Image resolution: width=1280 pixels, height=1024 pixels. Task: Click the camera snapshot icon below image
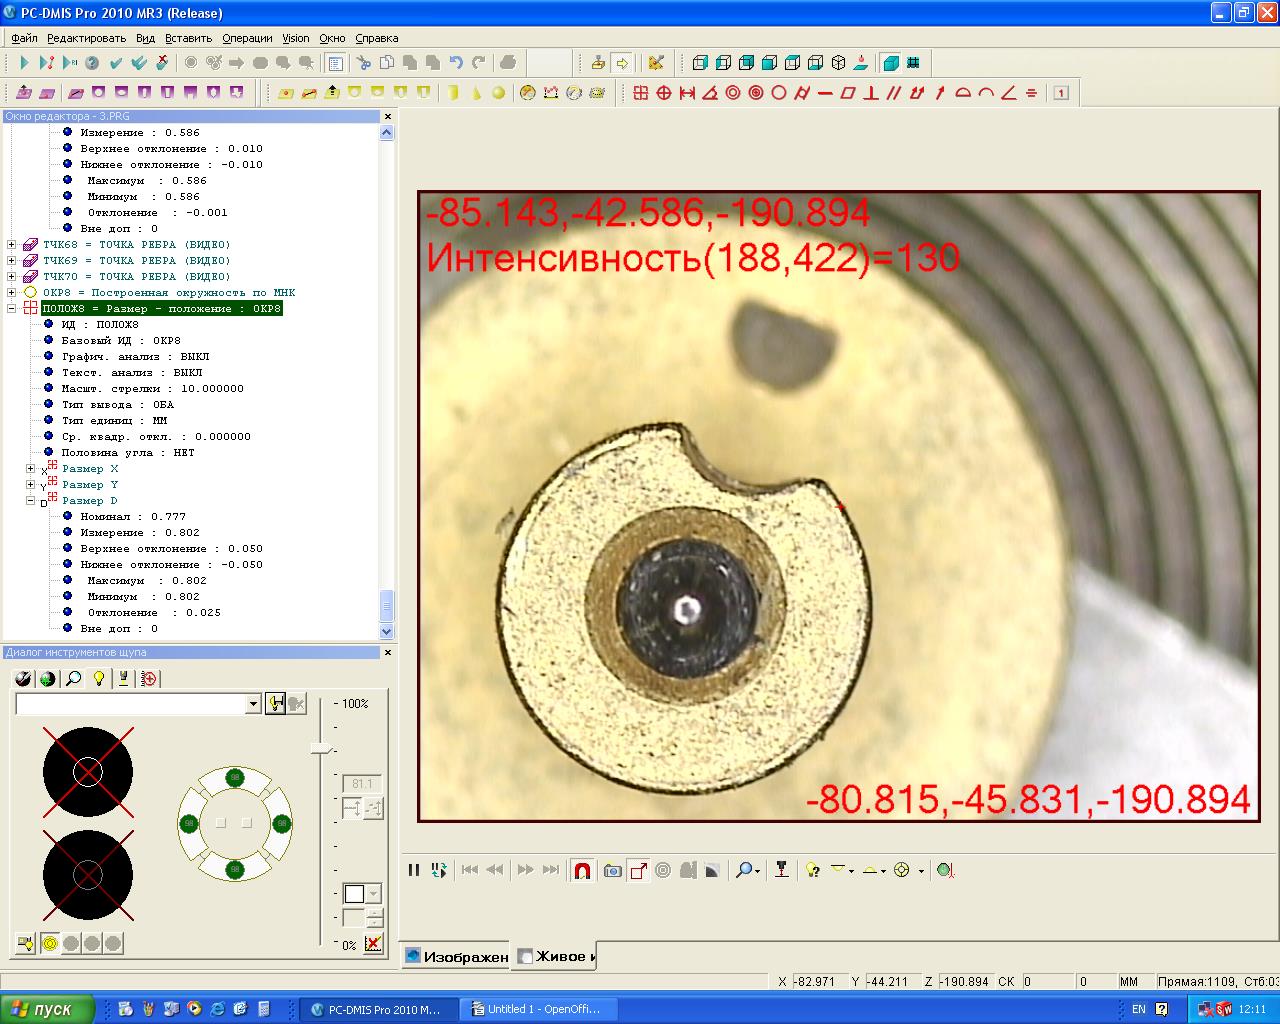613,871
